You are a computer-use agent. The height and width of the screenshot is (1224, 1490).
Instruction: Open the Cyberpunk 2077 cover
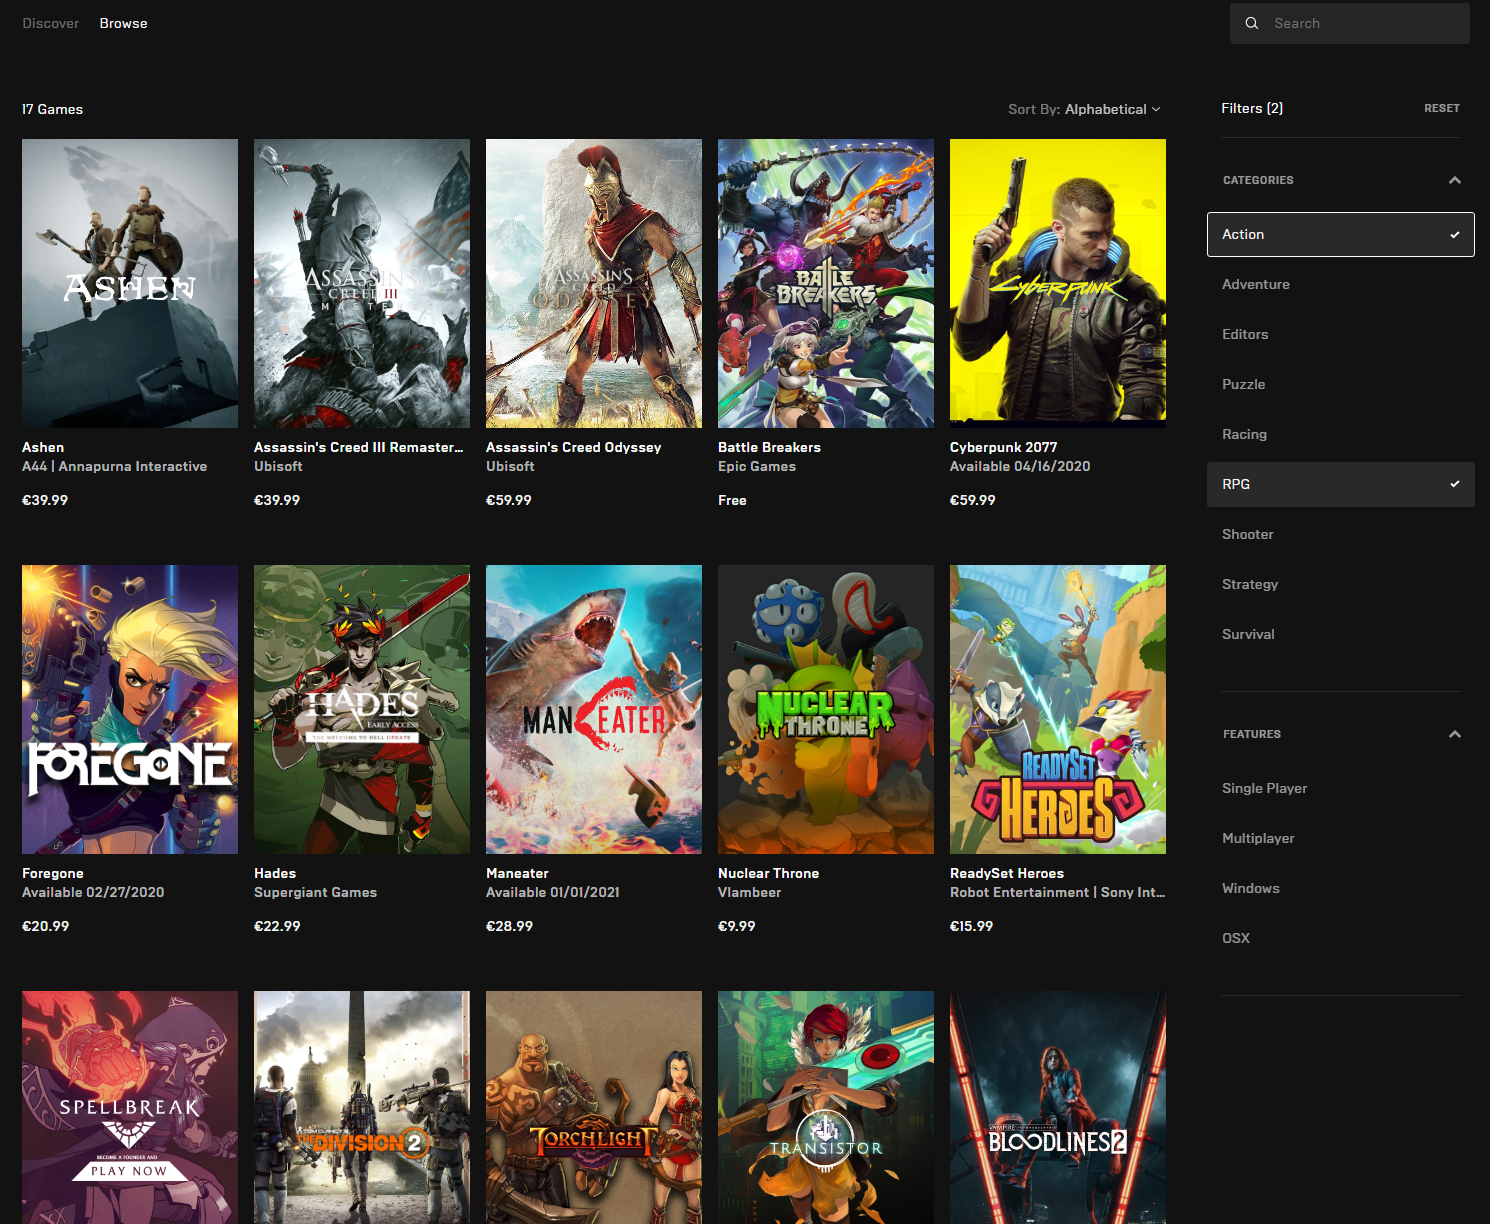coord(1058,283)
